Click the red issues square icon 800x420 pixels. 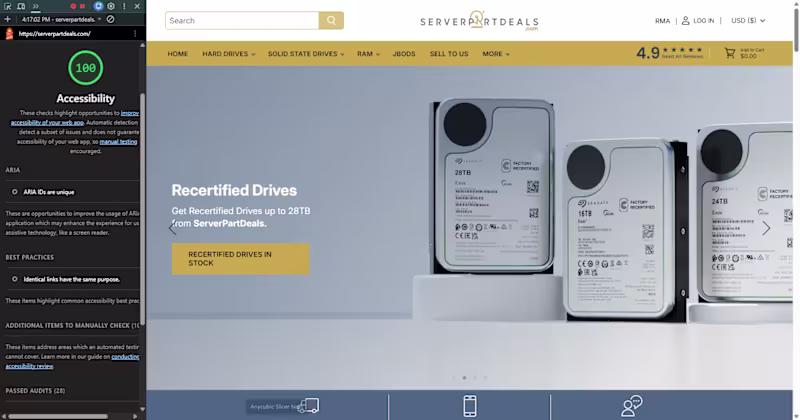tap(82, 6)
